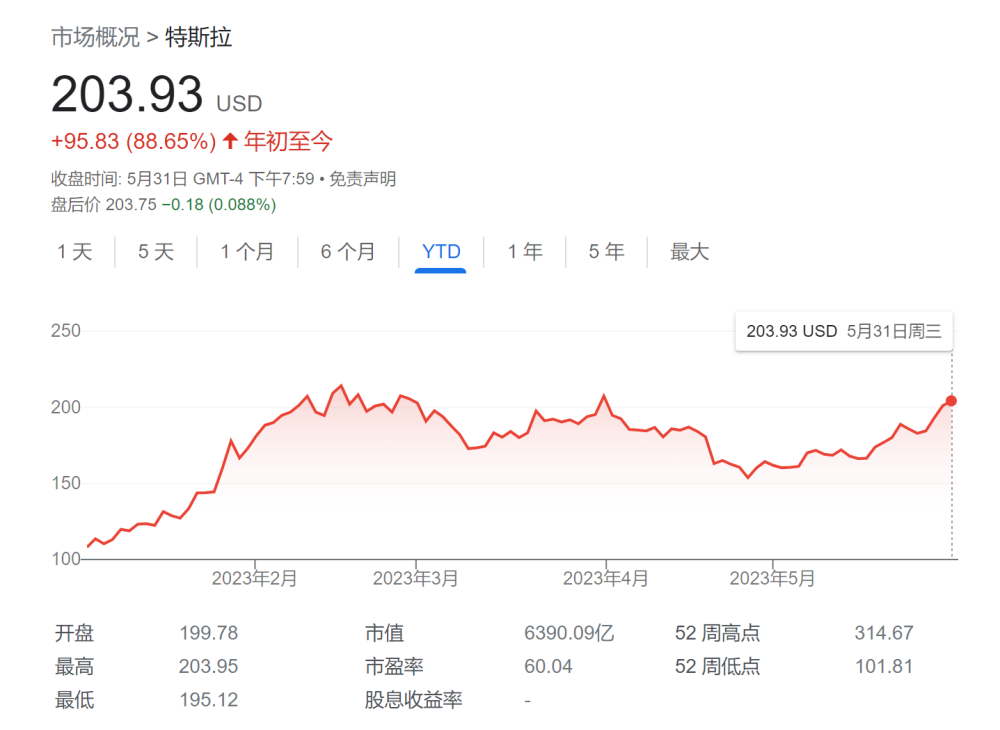Show the 最大 full history range
The image size is (1000, 730).
tap(689, 252)
